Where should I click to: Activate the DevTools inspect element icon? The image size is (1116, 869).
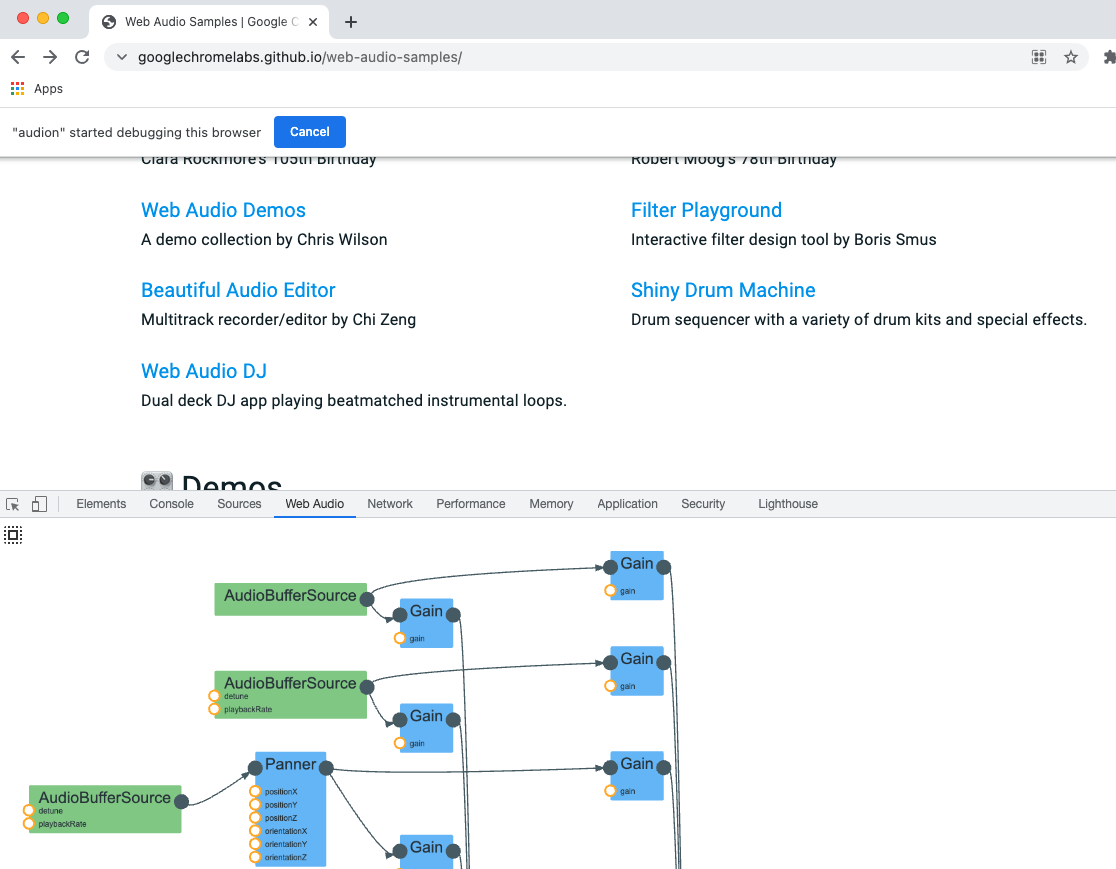pyautogui.click(x=13, y=504)
